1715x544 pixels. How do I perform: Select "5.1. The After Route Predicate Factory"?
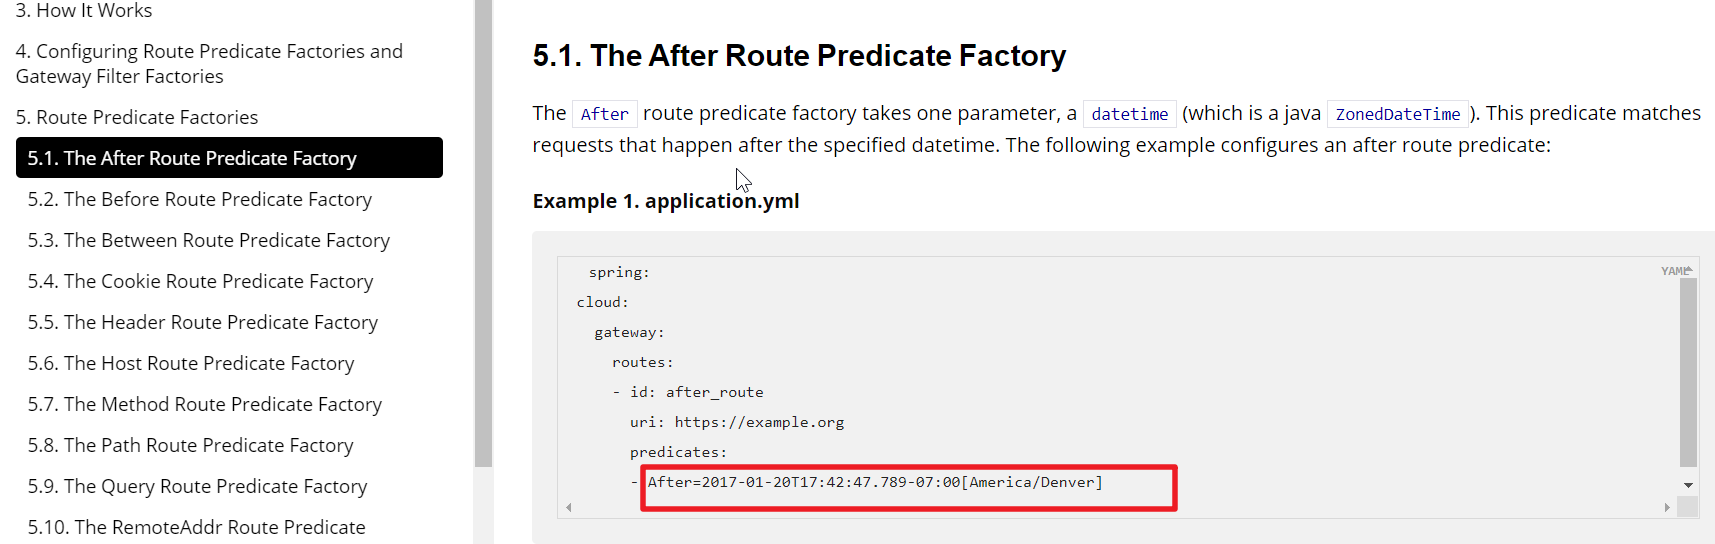pos(192,158)
